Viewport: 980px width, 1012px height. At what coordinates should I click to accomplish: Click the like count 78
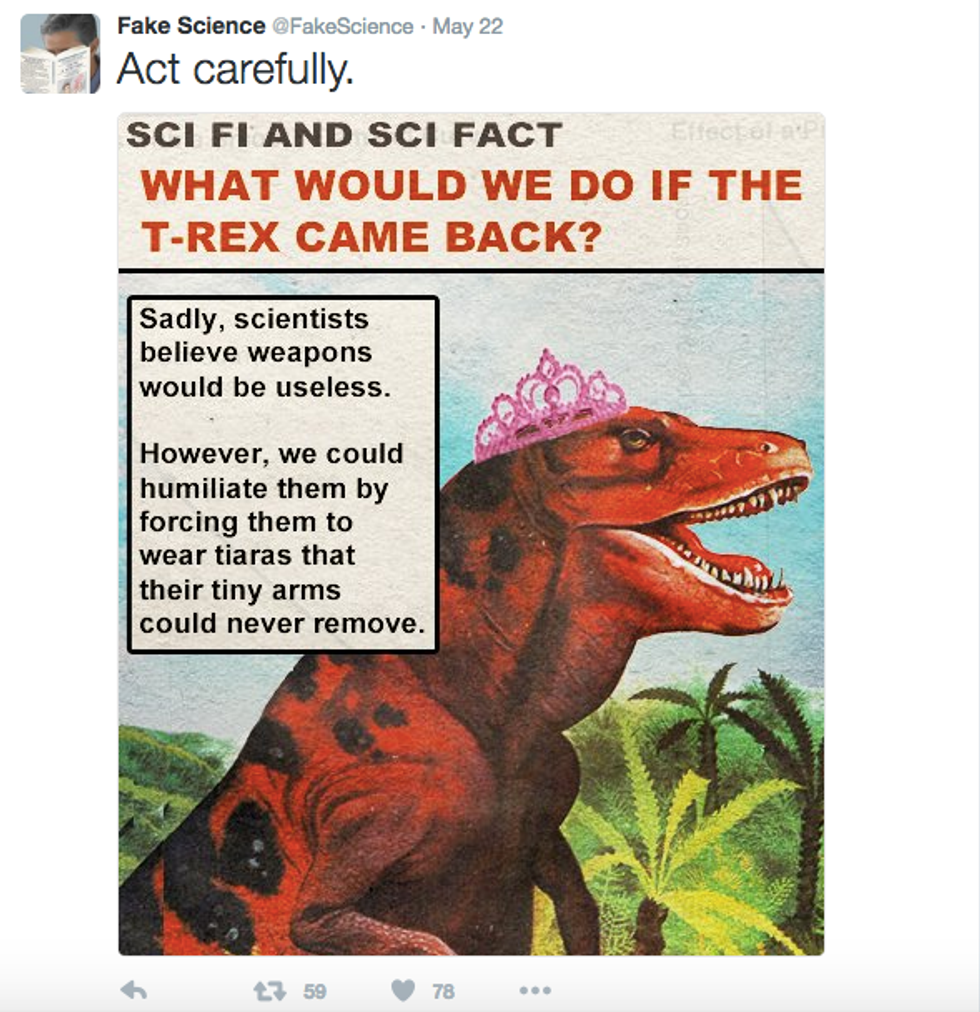click(443, 991)
